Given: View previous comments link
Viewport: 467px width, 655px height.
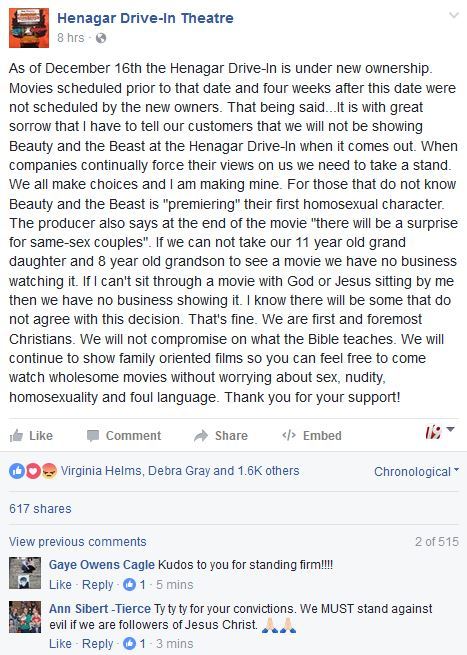Looking at the screenshot, I should pyautogui.click(x=78, y=542).
